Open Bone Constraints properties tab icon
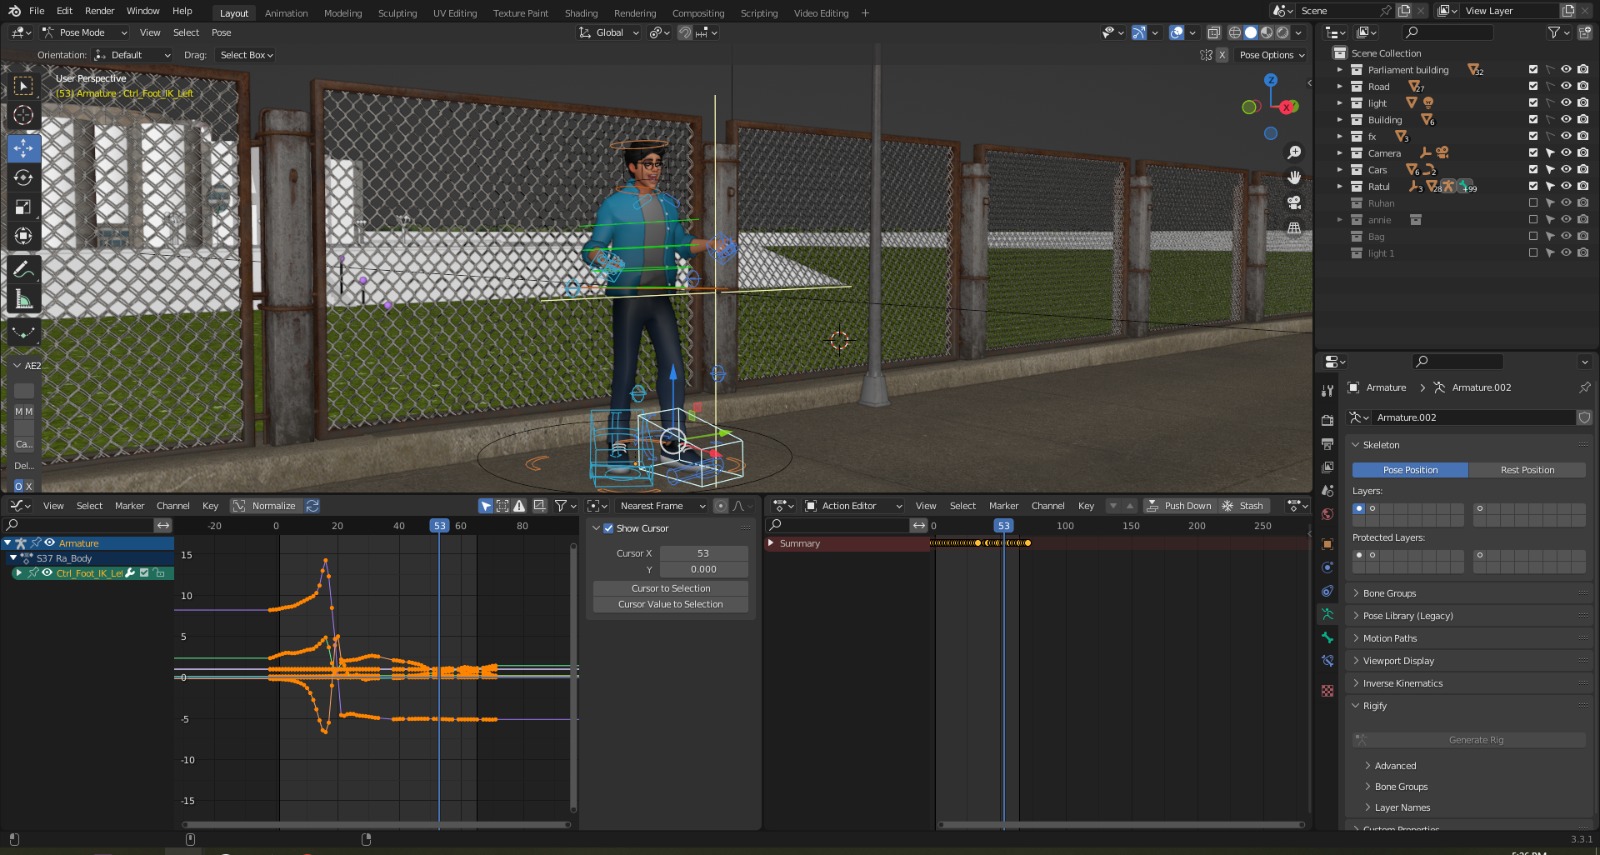The width and height of the screenshot is (1600, 855). pyautogui.click(x=1327, y=661)
